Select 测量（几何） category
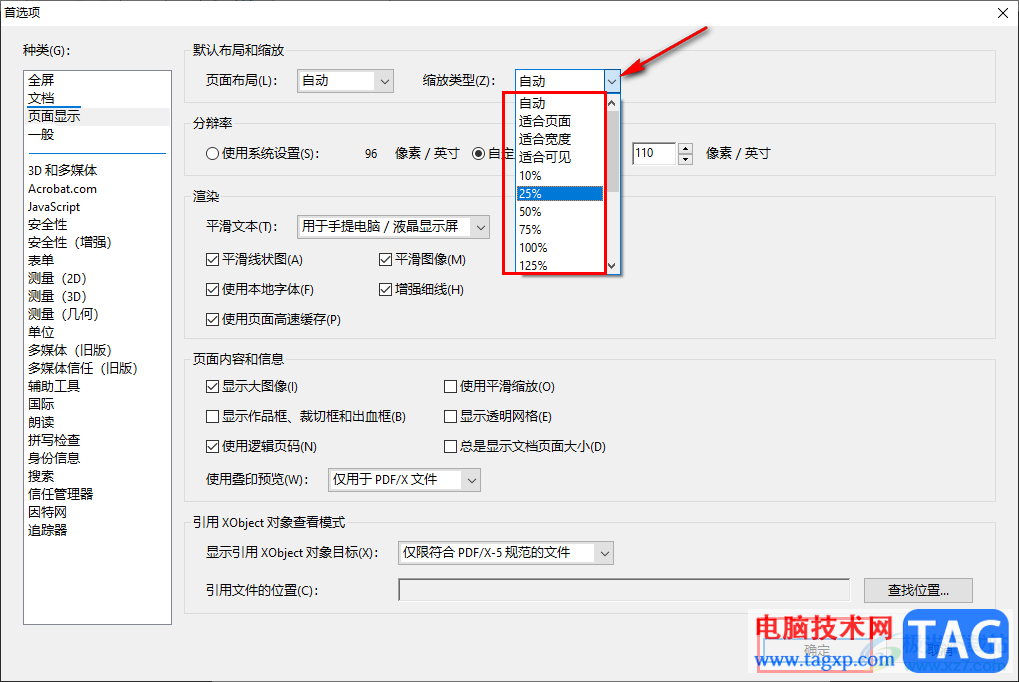The width and height of the screenshot is (1019, 682). click(x=63, y=315)
